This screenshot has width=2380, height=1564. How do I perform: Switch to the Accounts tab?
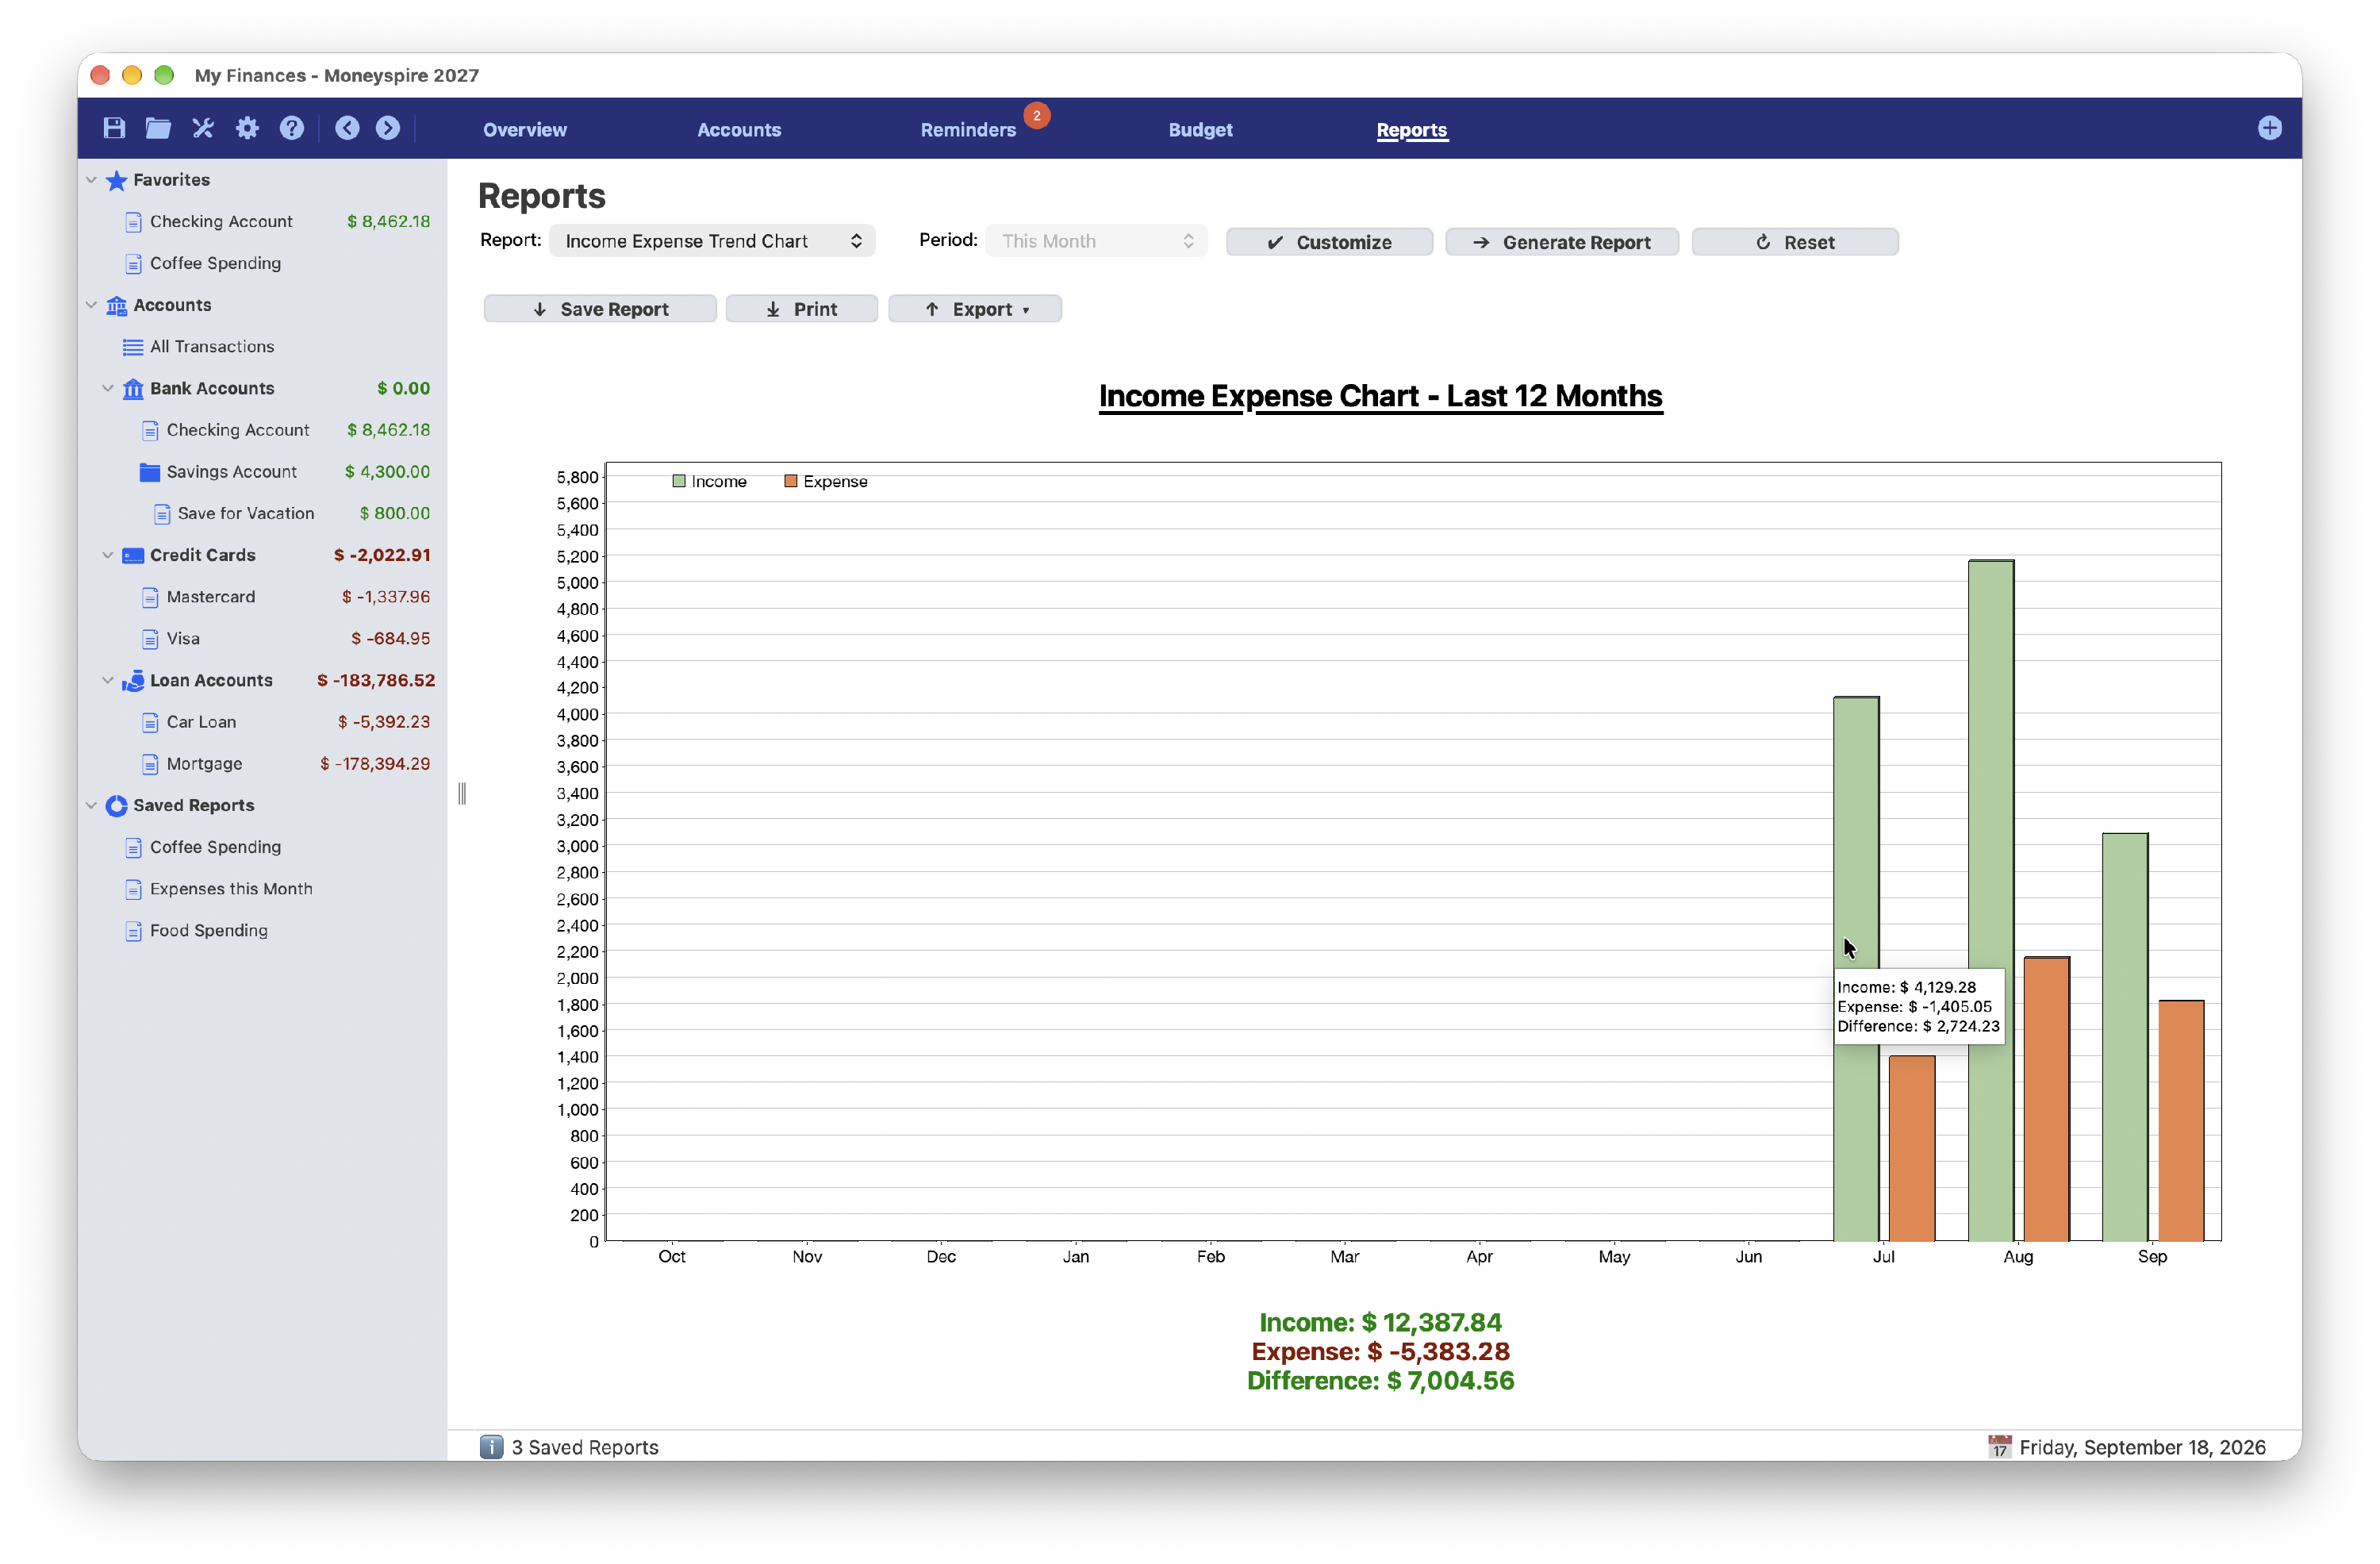pyautogui.click(x=739, y=130)
